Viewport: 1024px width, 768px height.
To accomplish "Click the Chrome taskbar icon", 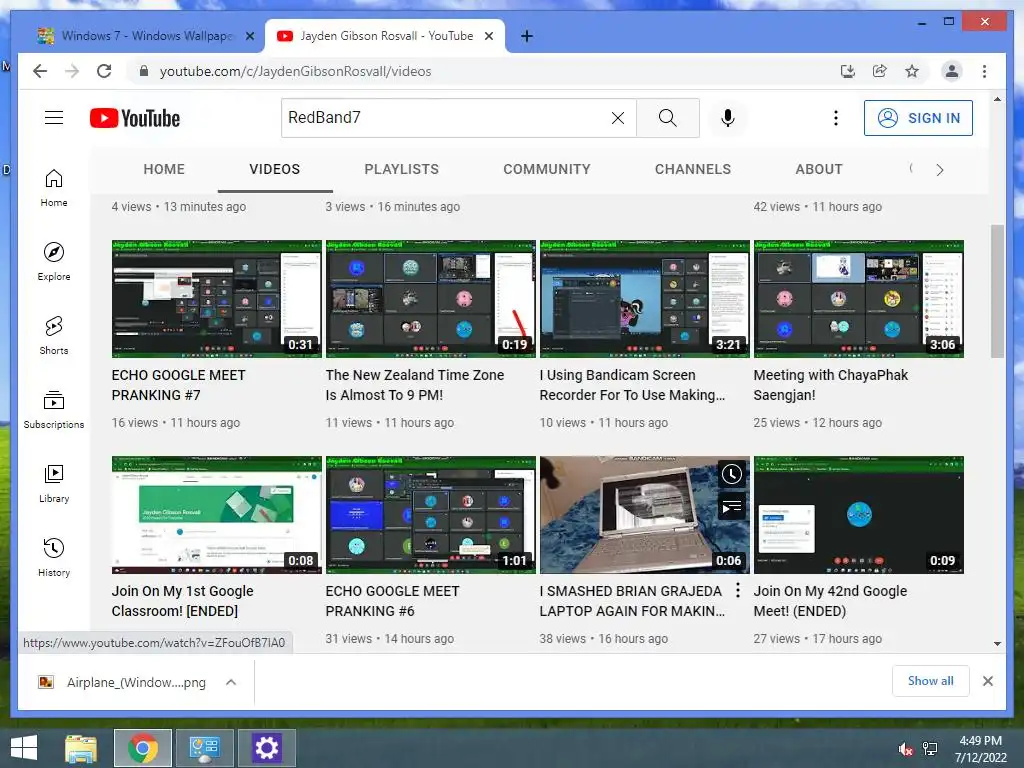I will pos(143,748).
